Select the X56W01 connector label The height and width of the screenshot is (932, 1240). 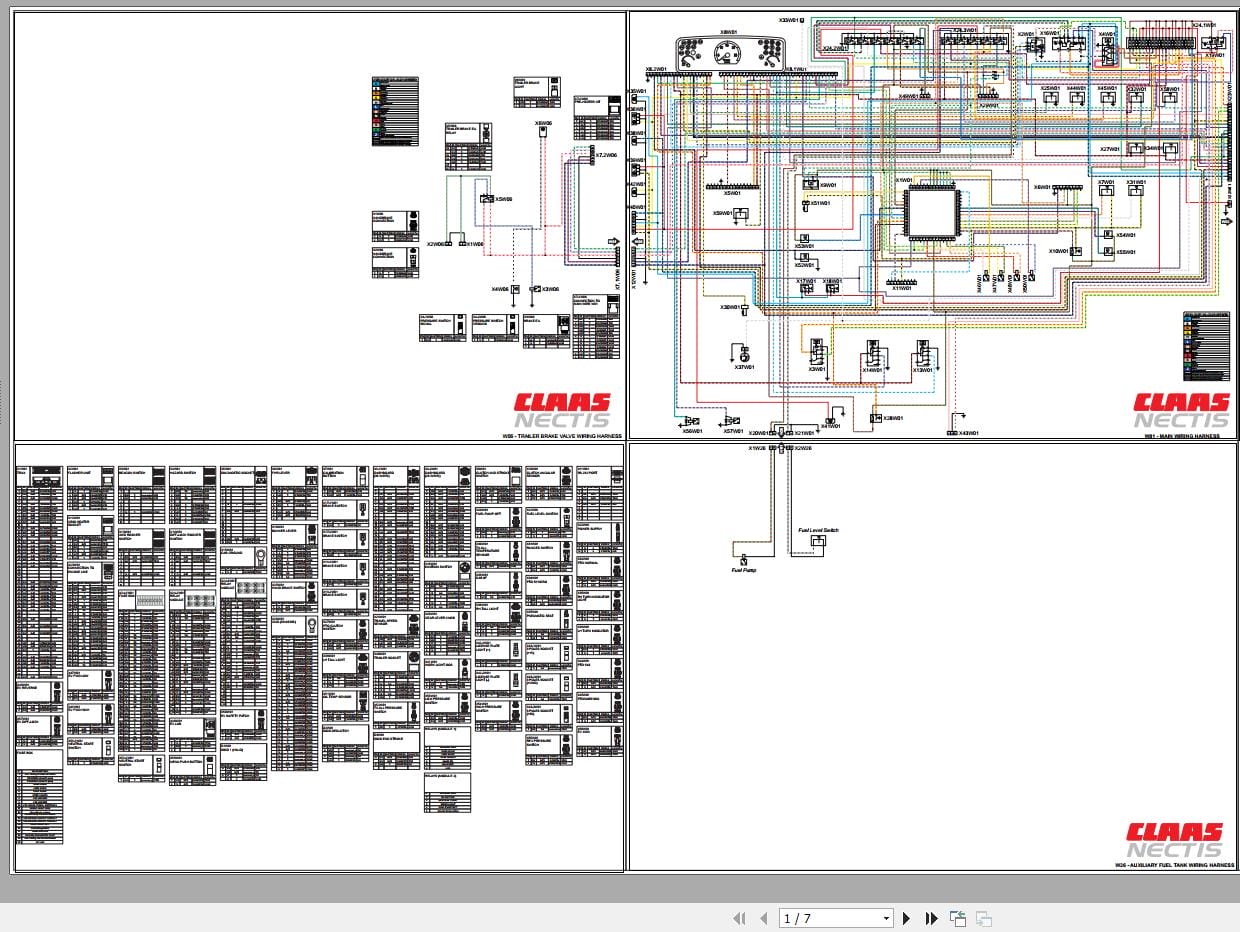pos(693,431)
